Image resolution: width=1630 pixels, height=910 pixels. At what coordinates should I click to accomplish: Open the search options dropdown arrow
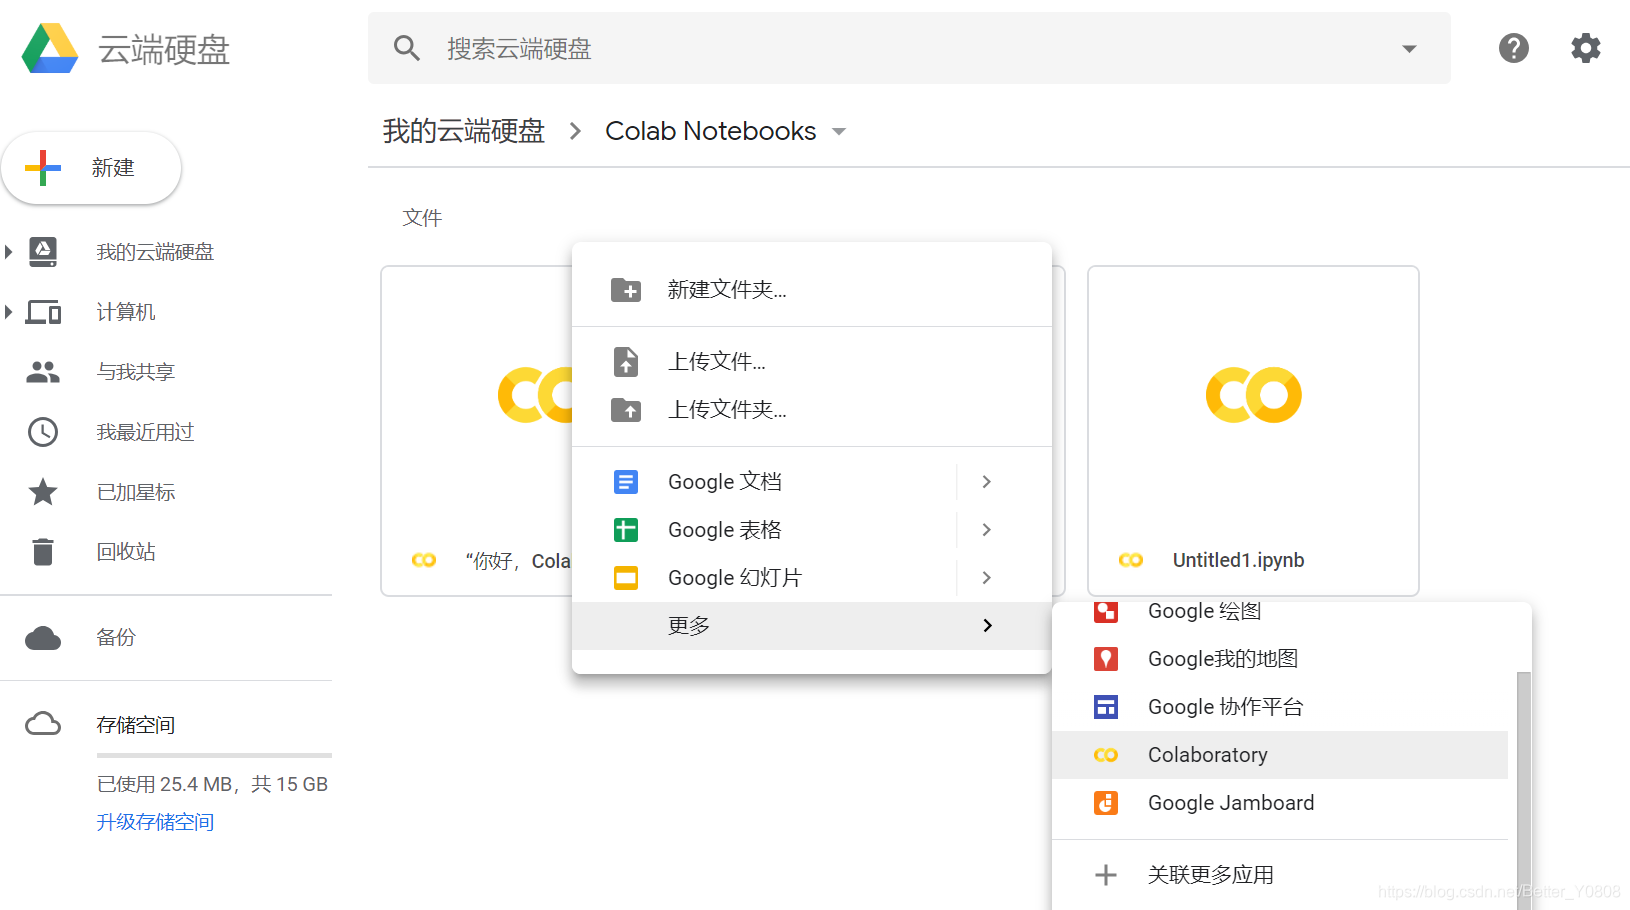pos(1409,48)
